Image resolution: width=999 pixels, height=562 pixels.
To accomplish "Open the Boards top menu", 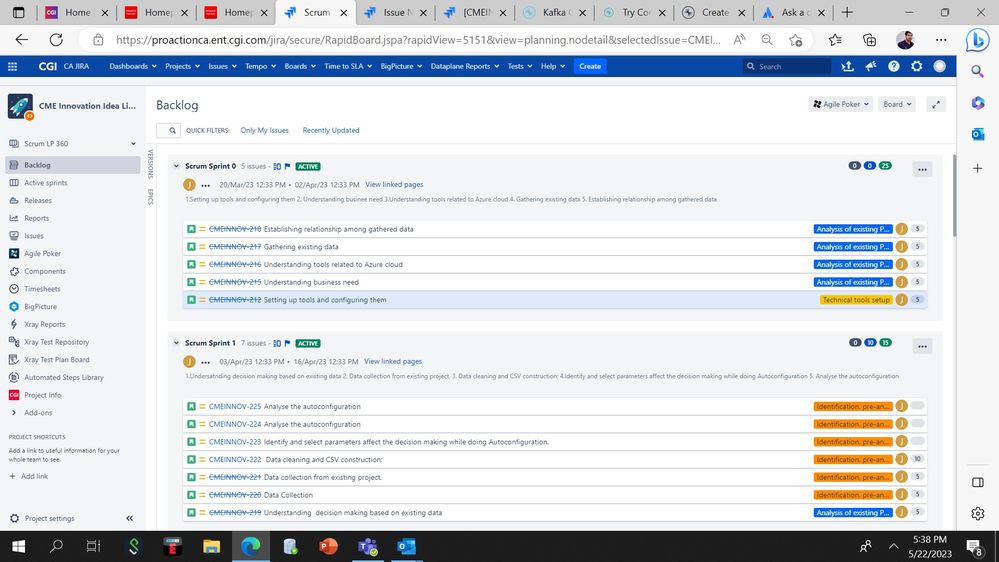I will (x=299, y=66).
